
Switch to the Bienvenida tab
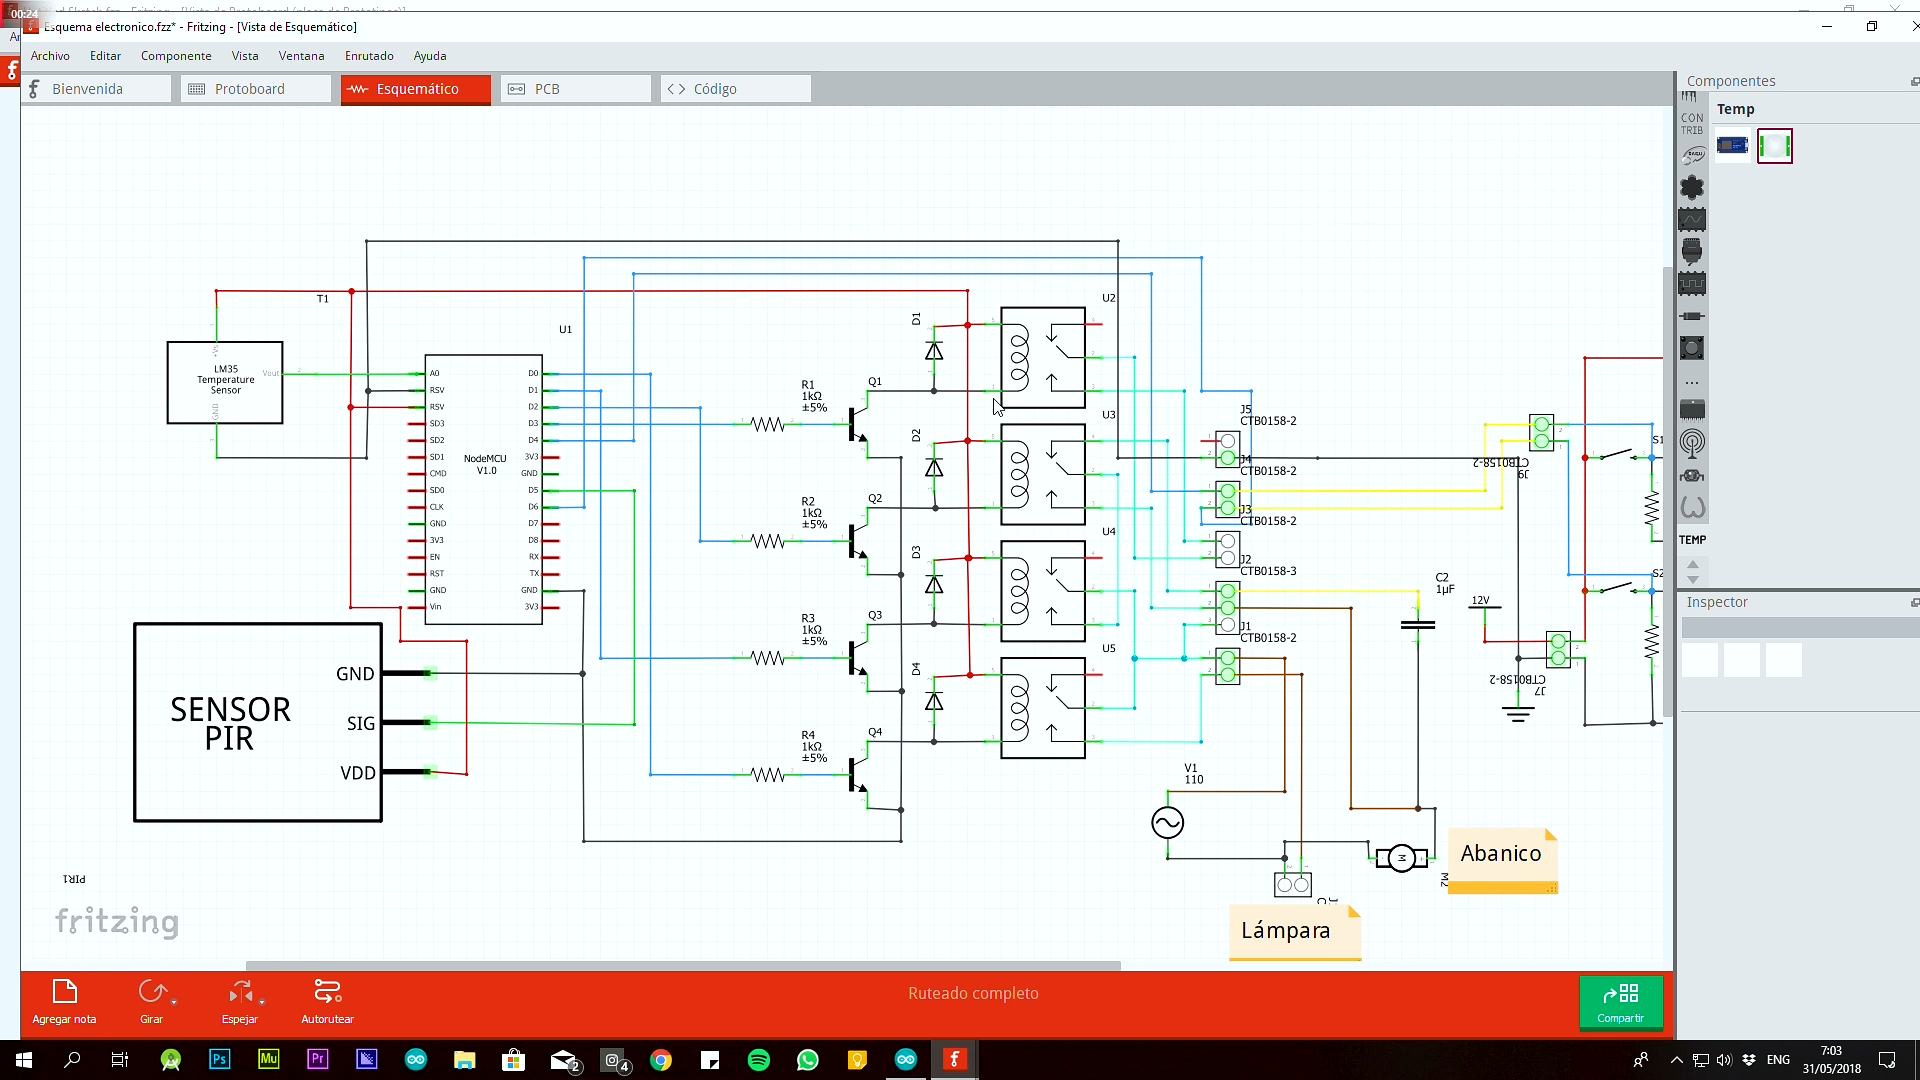pos(96,89)
